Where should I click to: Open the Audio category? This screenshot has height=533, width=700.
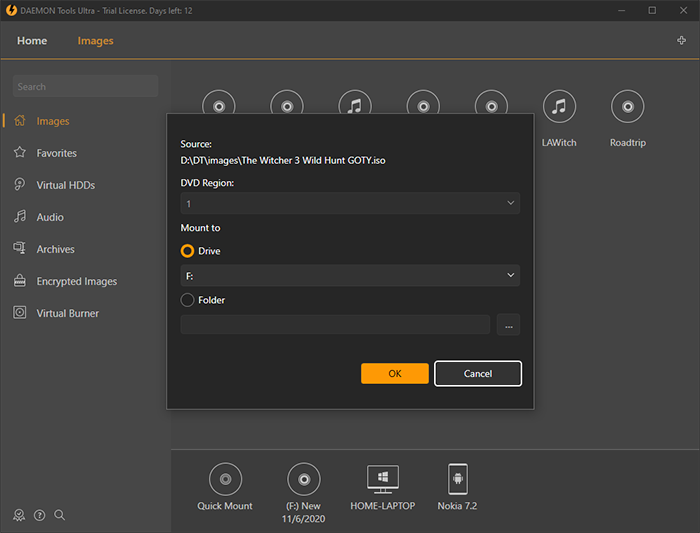50,217
